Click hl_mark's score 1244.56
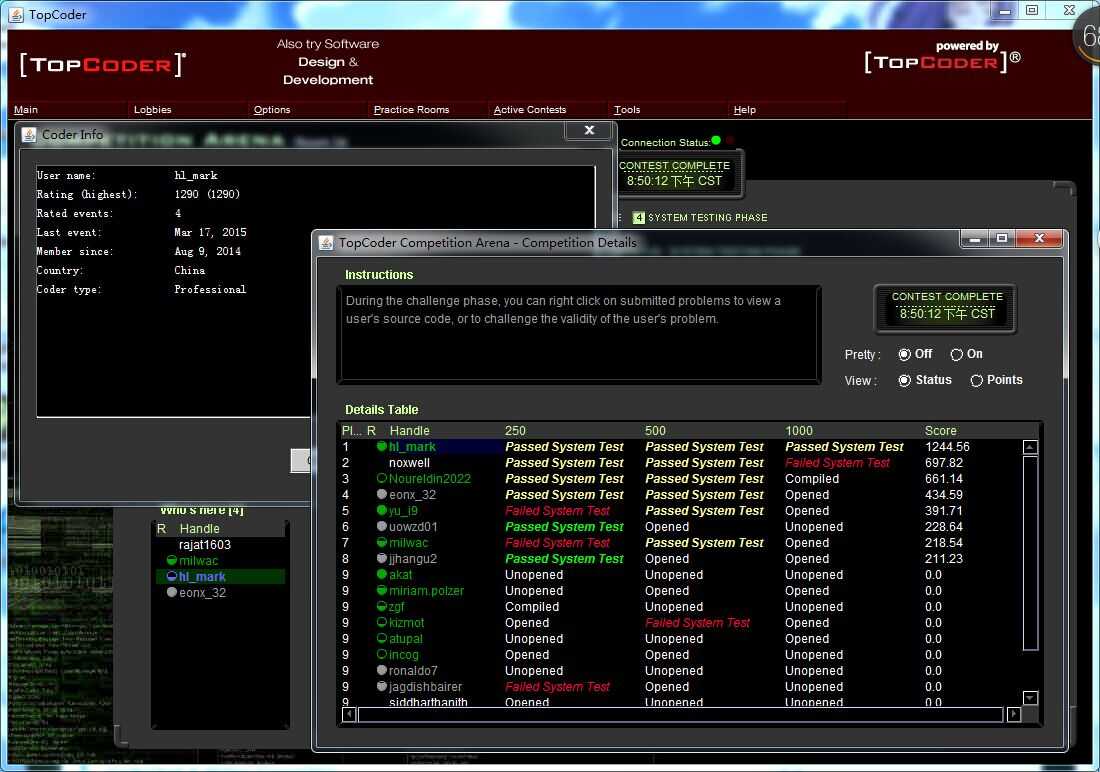 tap(947, 446)
